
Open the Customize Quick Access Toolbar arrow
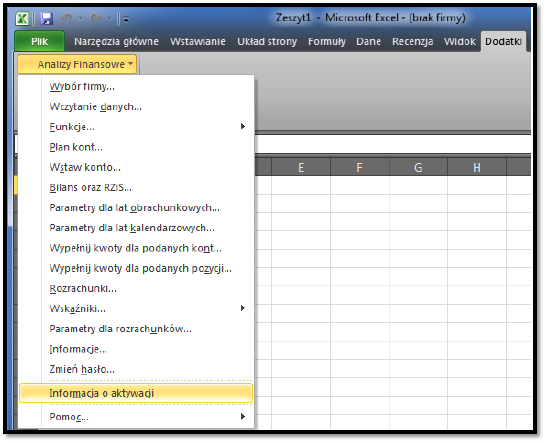coord(126,19)
